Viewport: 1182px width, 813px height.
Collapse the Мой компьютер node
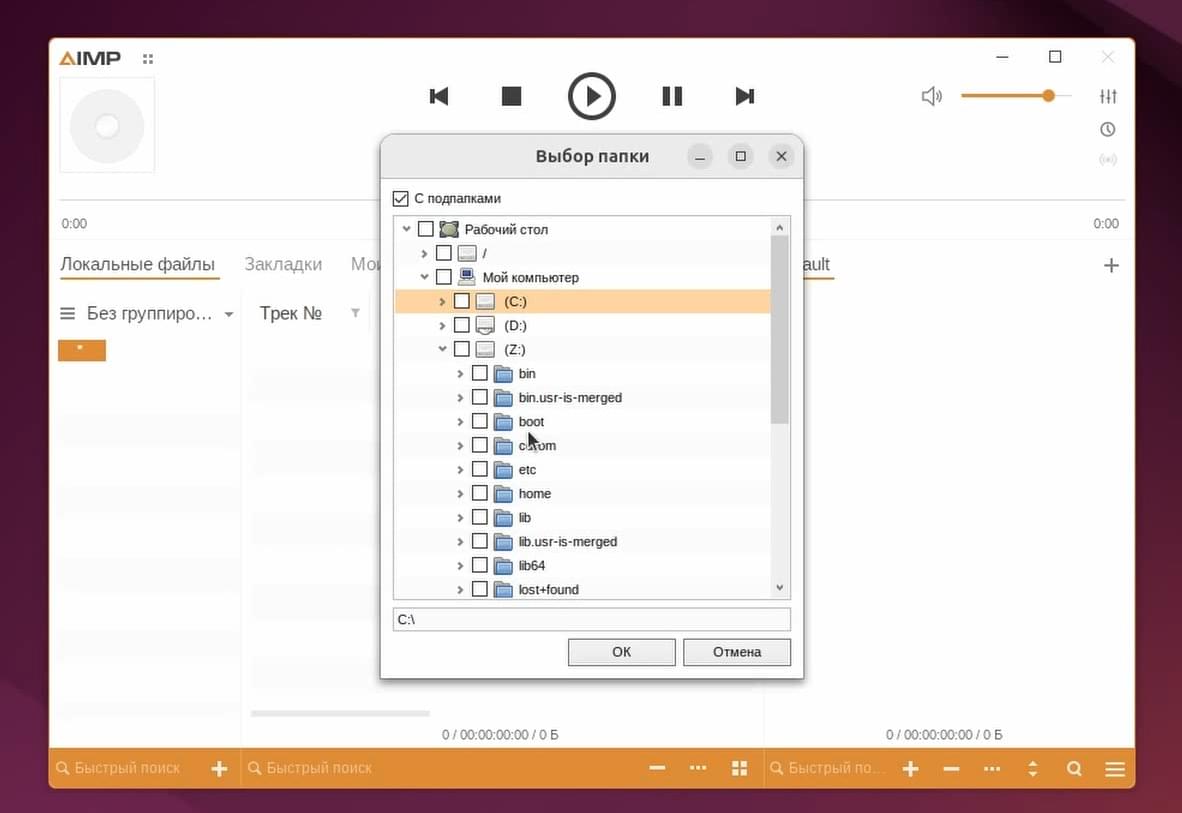coord(424,277)
